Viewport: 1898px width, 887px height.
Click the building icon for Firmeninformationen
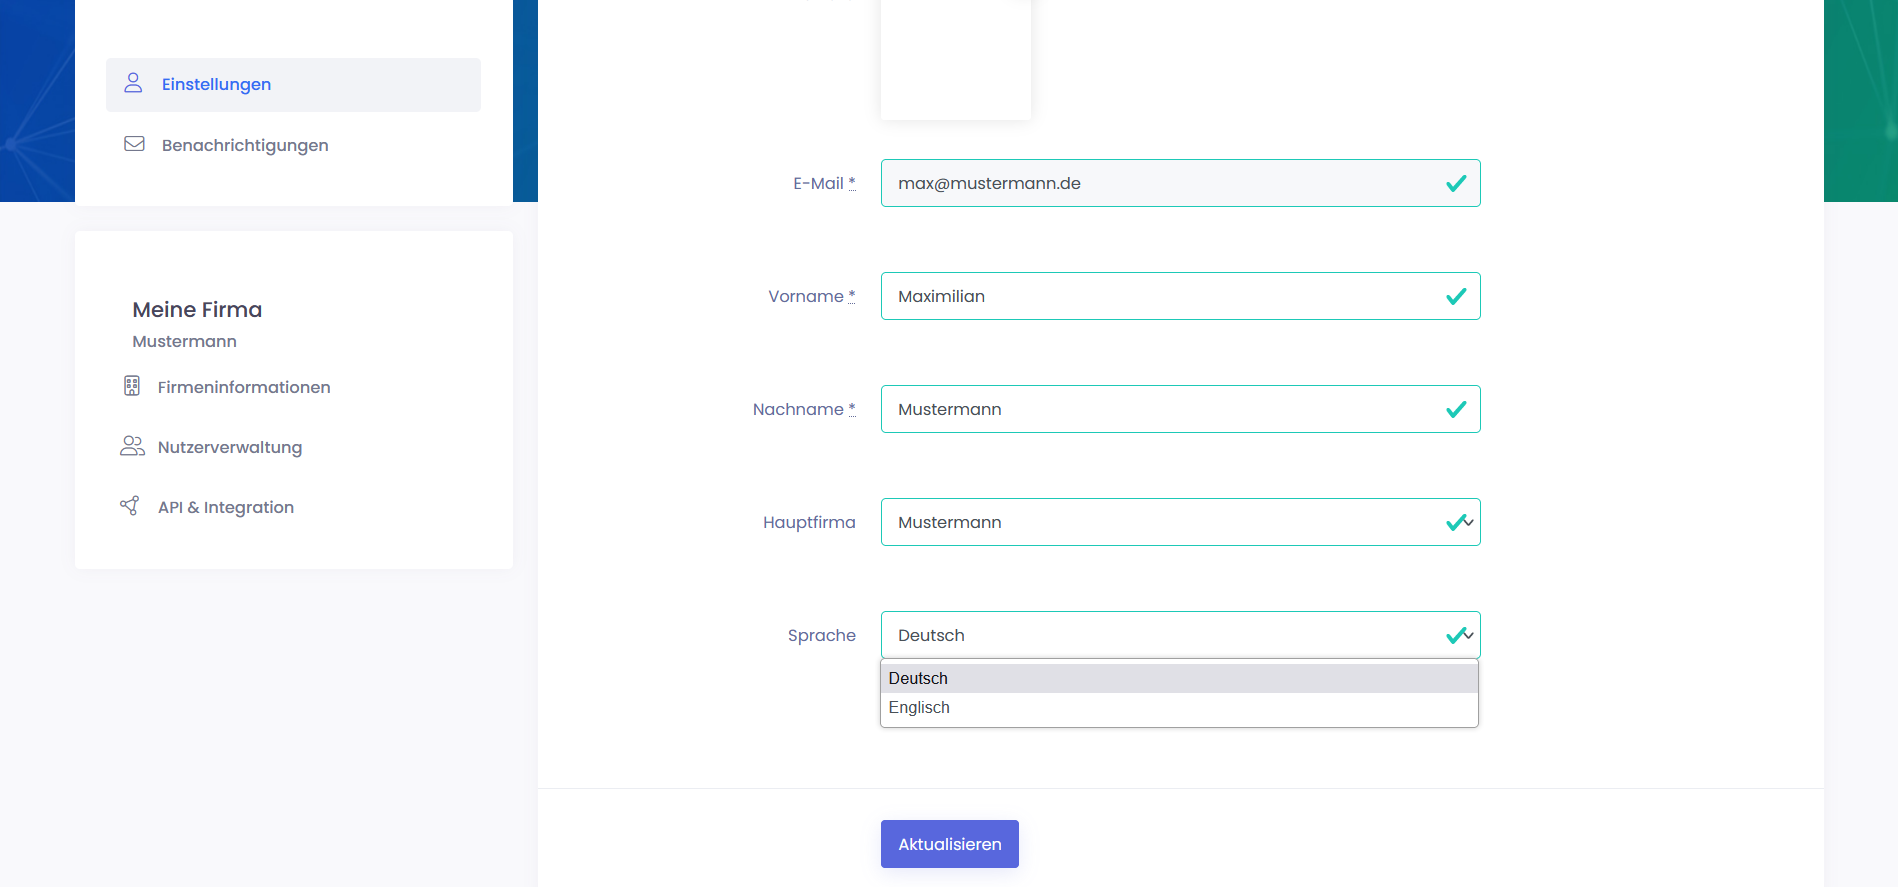pyautogui.click(x=132, y=386)
